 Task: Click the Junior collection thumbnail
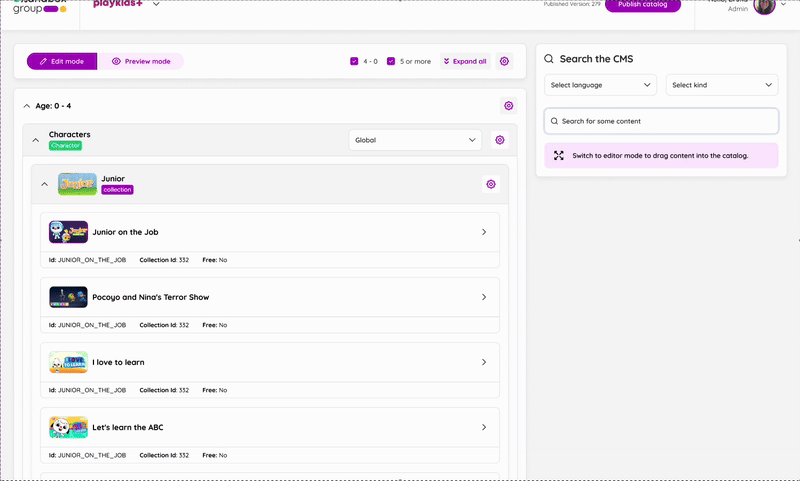pyautogui.click(x=77, y=184)
